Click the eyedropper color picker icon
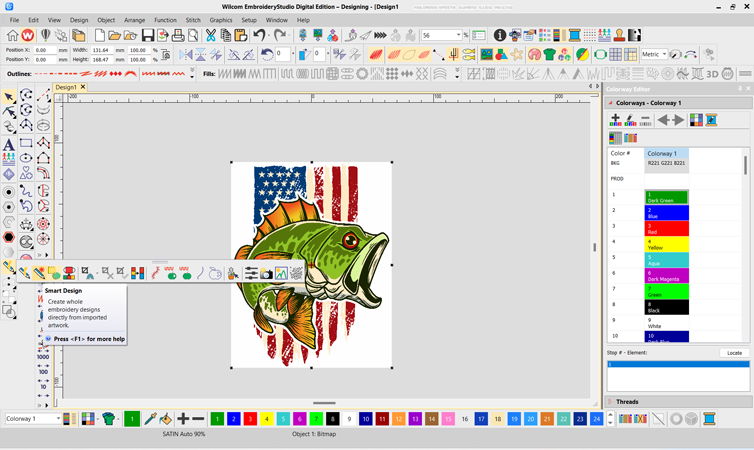Viewport: 754px width, 450px height. 150,419
